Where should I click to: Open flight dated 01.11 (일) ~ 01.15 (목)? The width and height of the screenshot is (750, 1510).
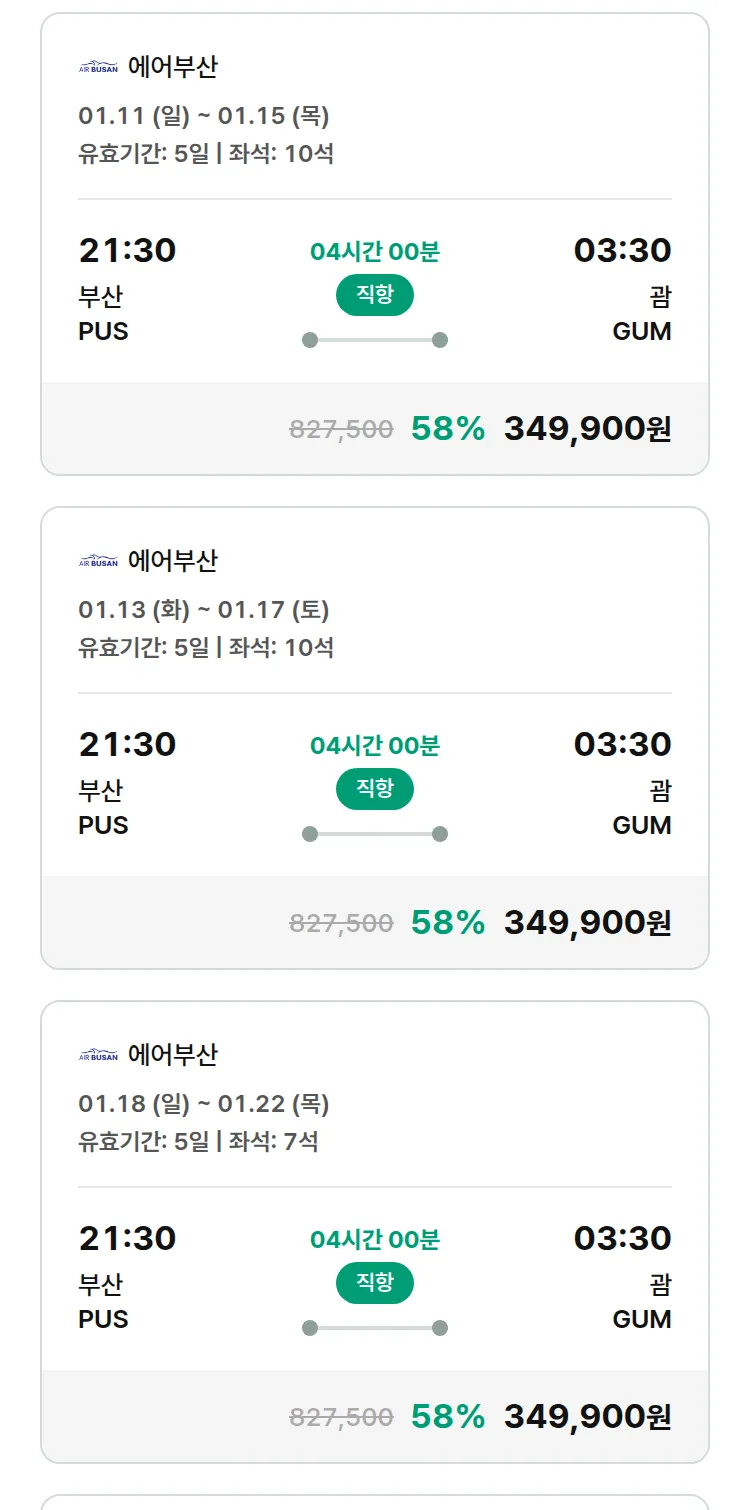pyautogui.click(x=204, y=116)
